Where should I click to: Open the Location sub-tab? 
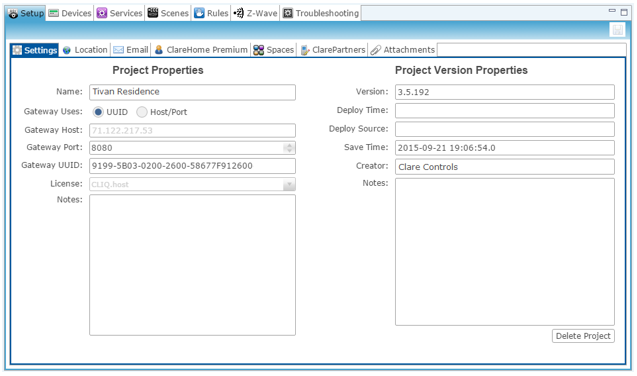[85, 50]
